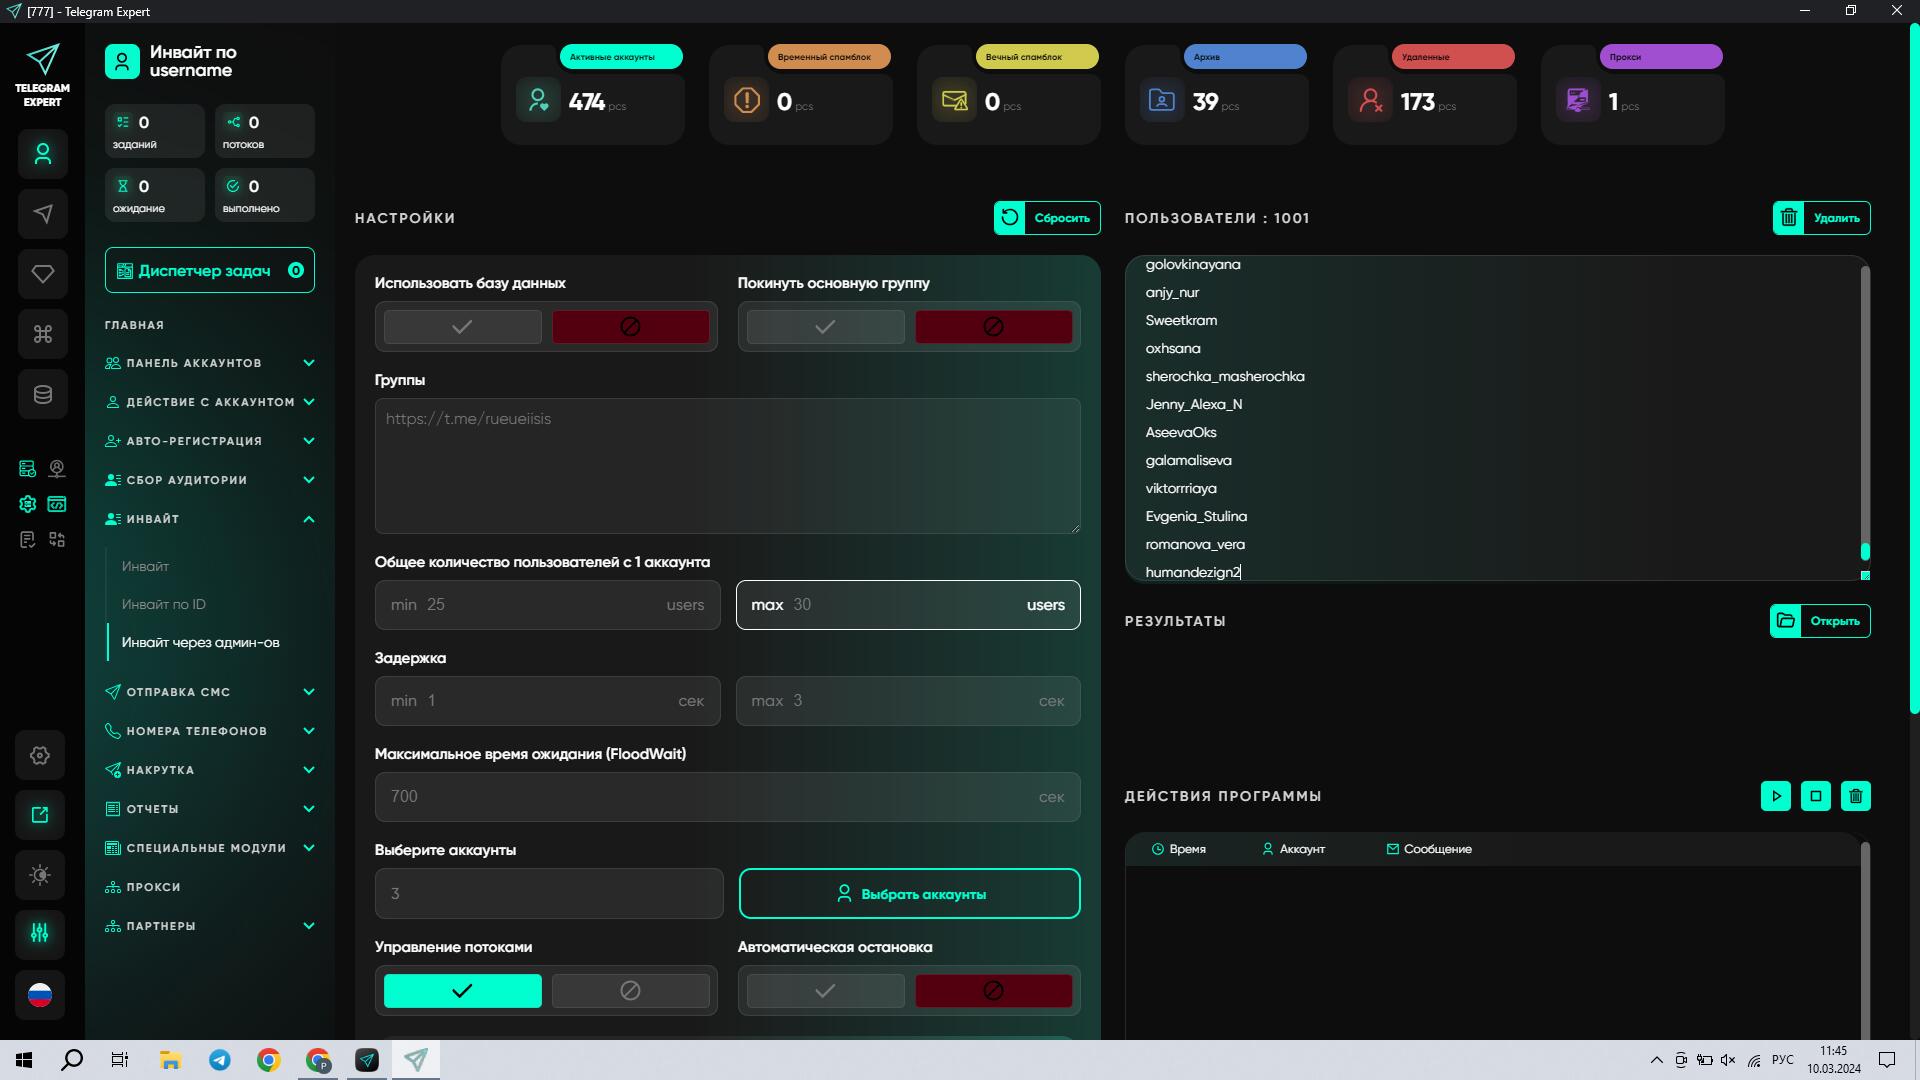This screenshot has width=1920, height=1080.
Task: Click the Выбрать аккаунты button
Action: [x=909, y=894]
